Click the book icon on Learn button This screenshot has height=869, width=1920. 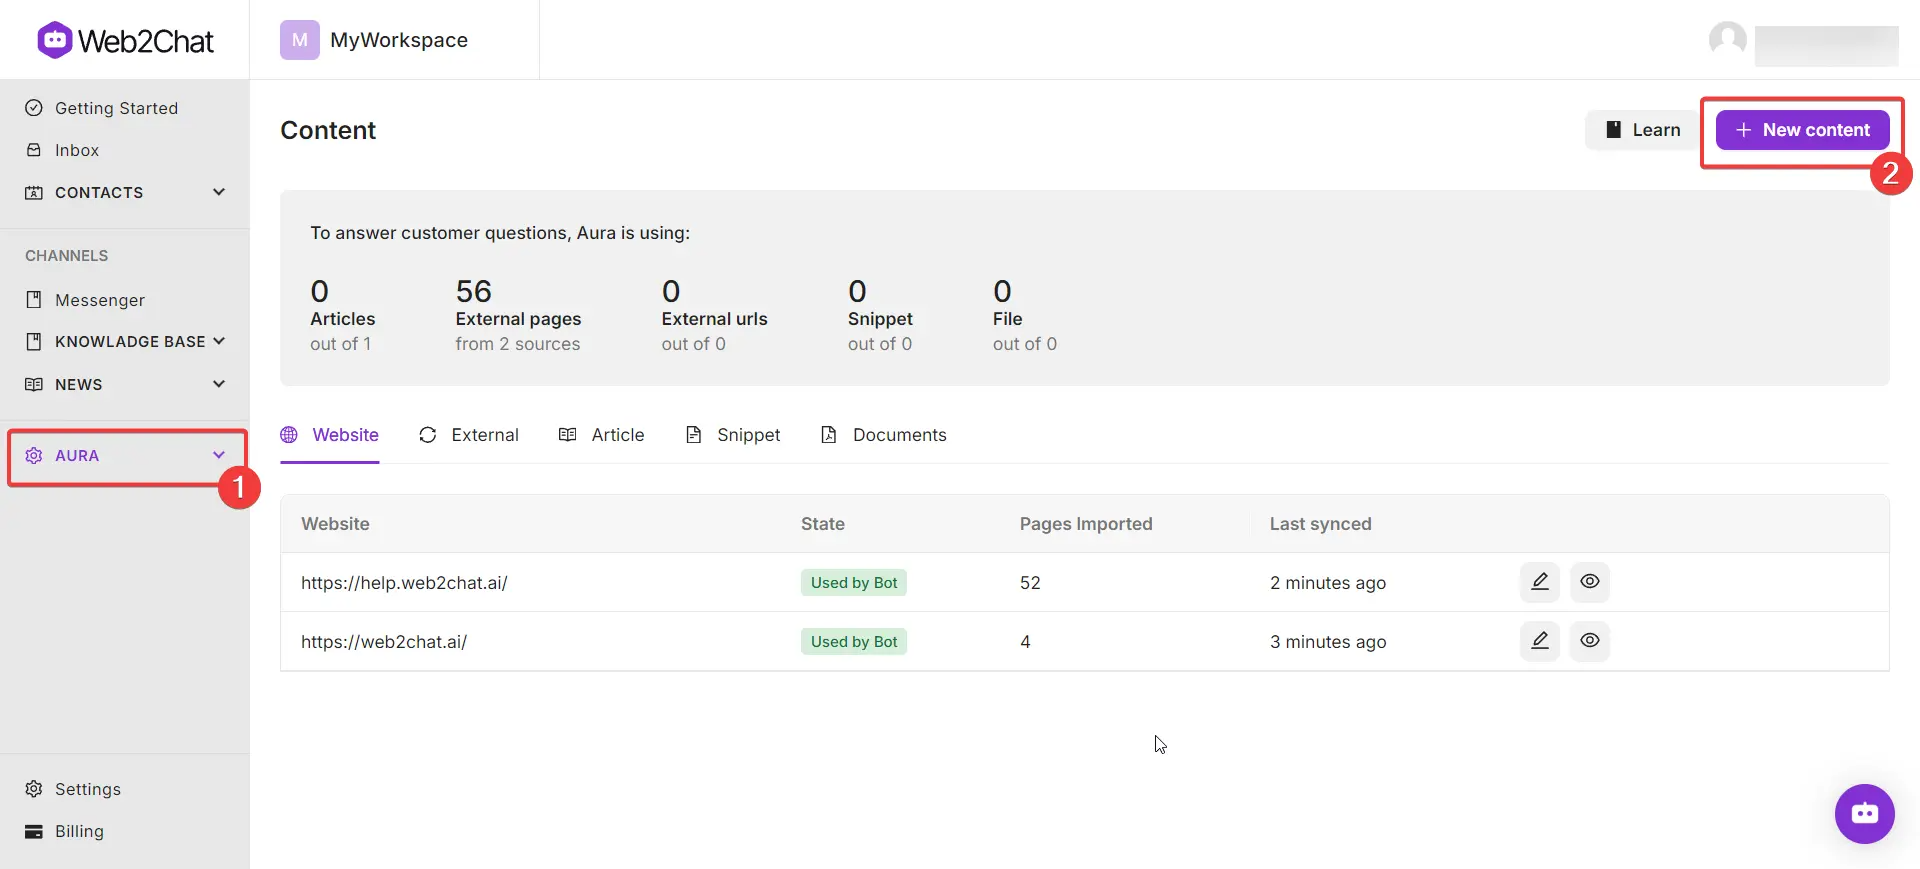1613,130
